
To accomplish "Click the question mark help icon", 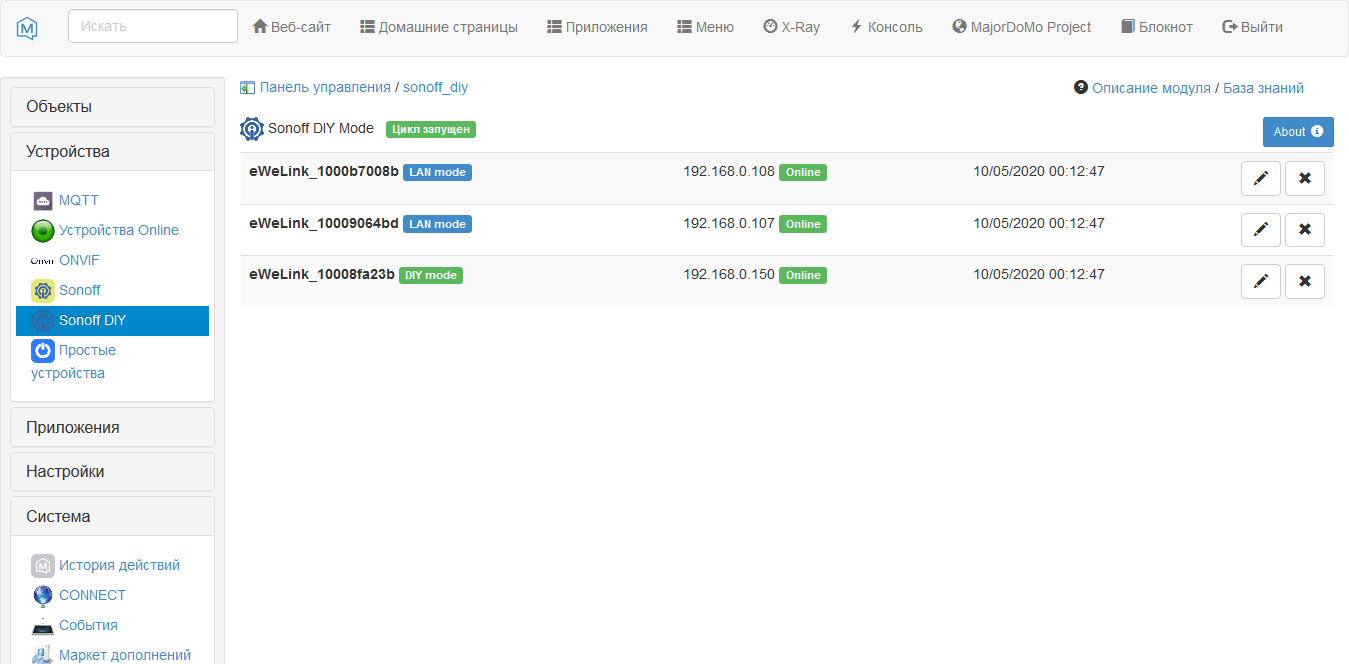I will pyautogui.click(x=1081, y=87).
